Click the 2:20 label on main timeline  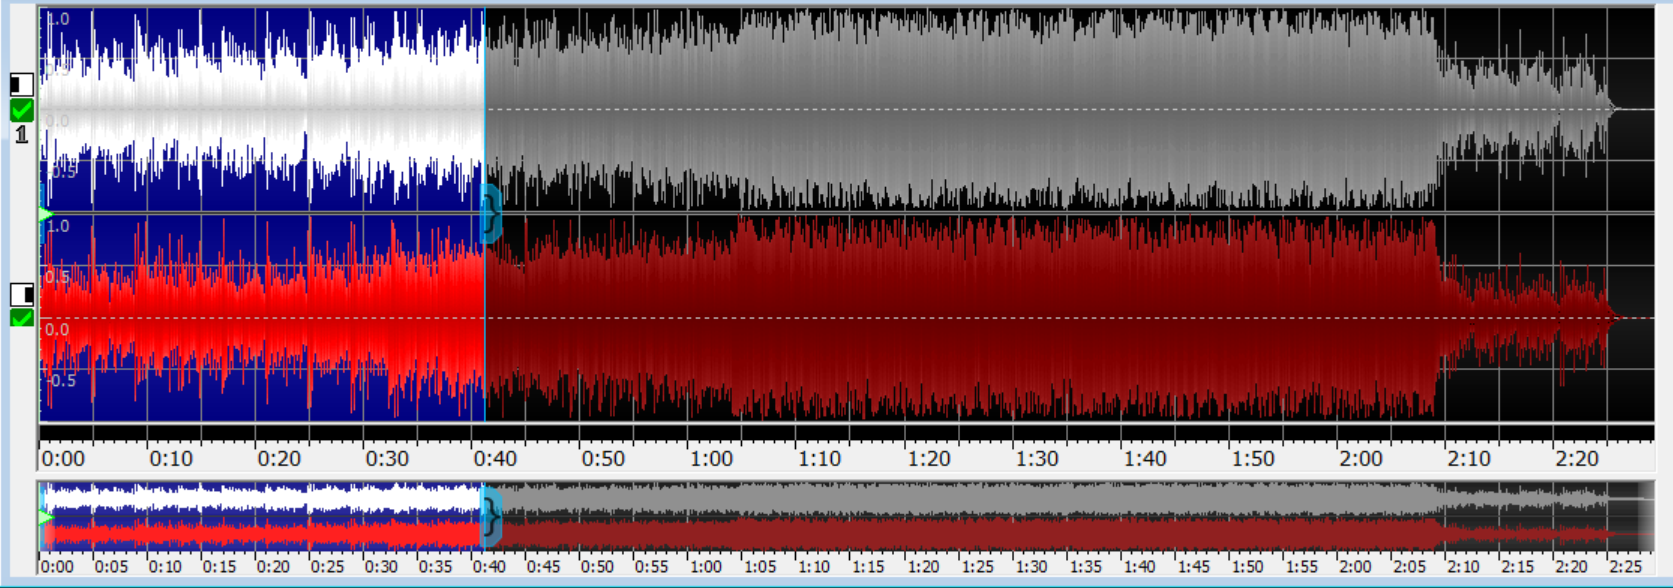[x=1576, y=459]
